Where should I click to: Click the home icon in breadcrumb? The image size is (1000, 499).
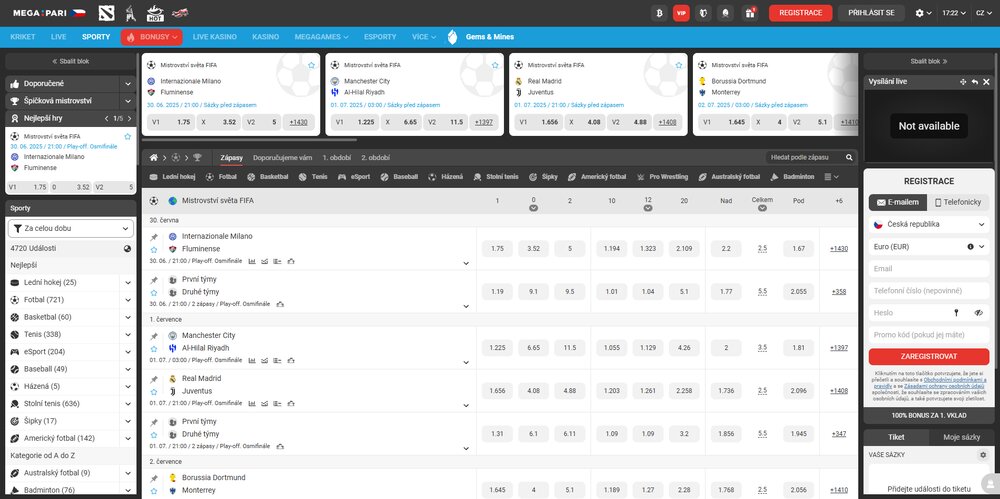154,158
